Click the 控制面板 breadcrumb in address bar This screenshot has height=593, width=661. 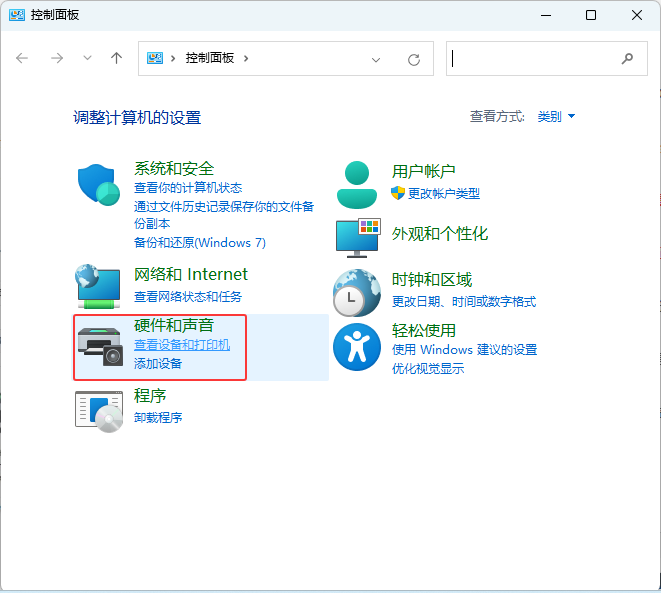tap(210, 58)
